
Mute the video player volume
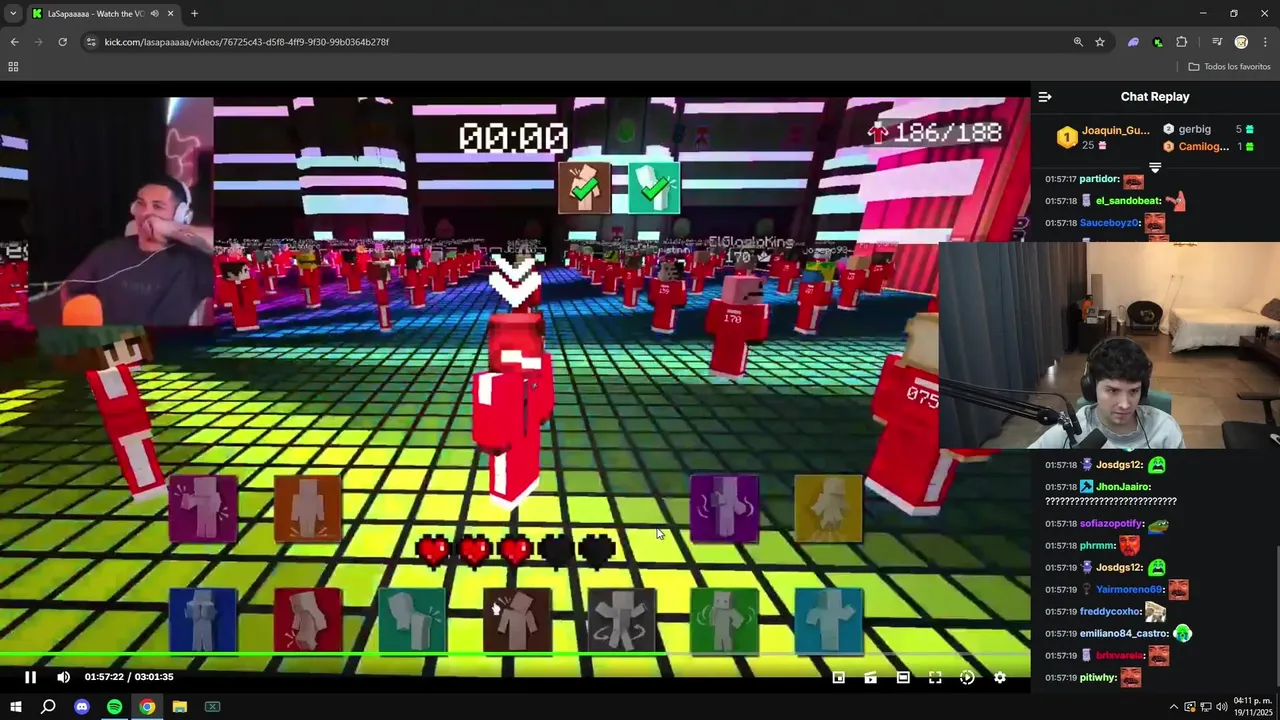63,677
